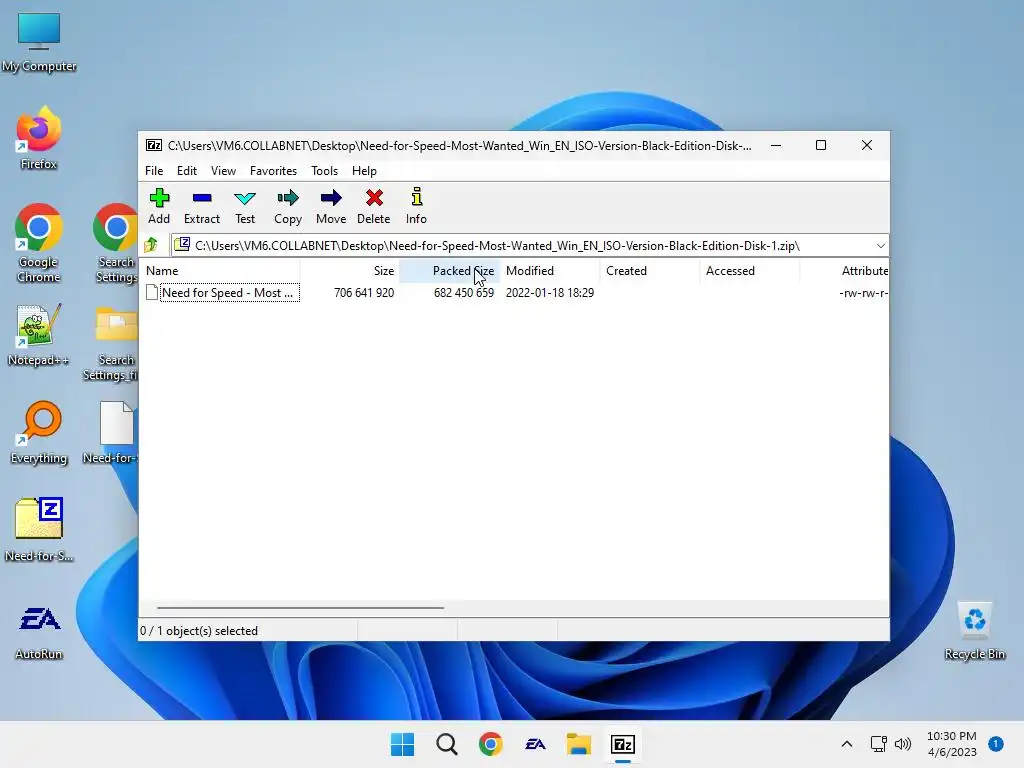Open the Info toolbar icon
The image size is (1024, 768).
pyautogui.click(x=416, y=206)
